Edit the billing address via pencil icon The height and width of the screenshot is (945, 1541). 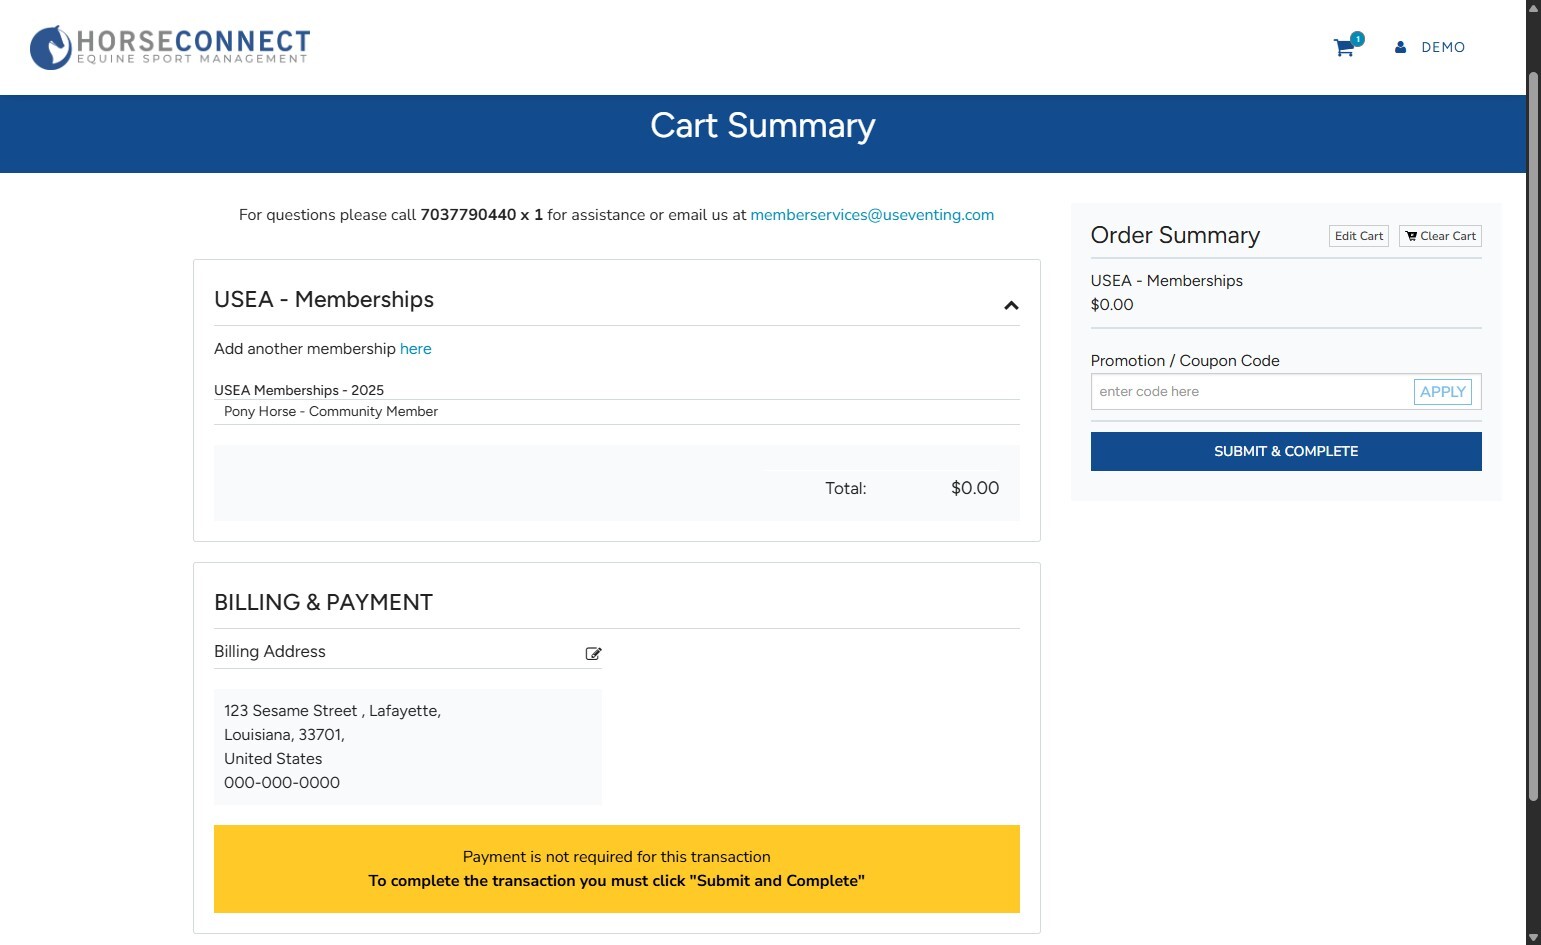point(593,653)
